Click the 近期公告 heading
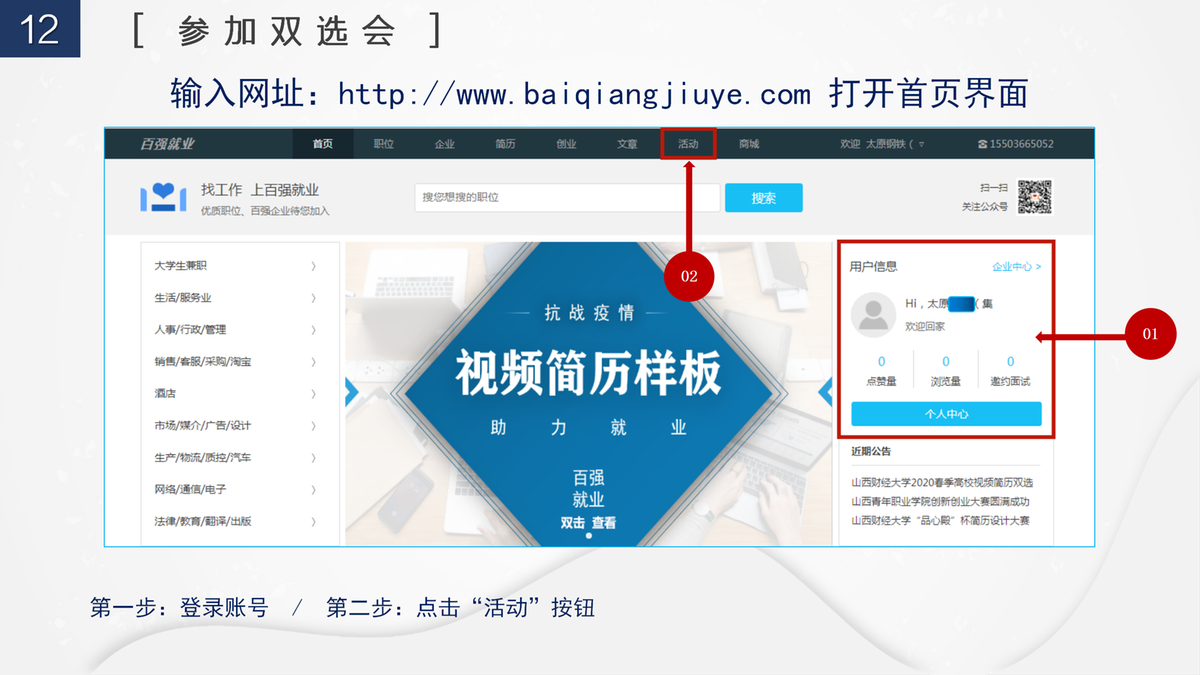Image resolution: width=1200 pixels, height=675 pixels. pyautogui.click(x=872, y=452)
